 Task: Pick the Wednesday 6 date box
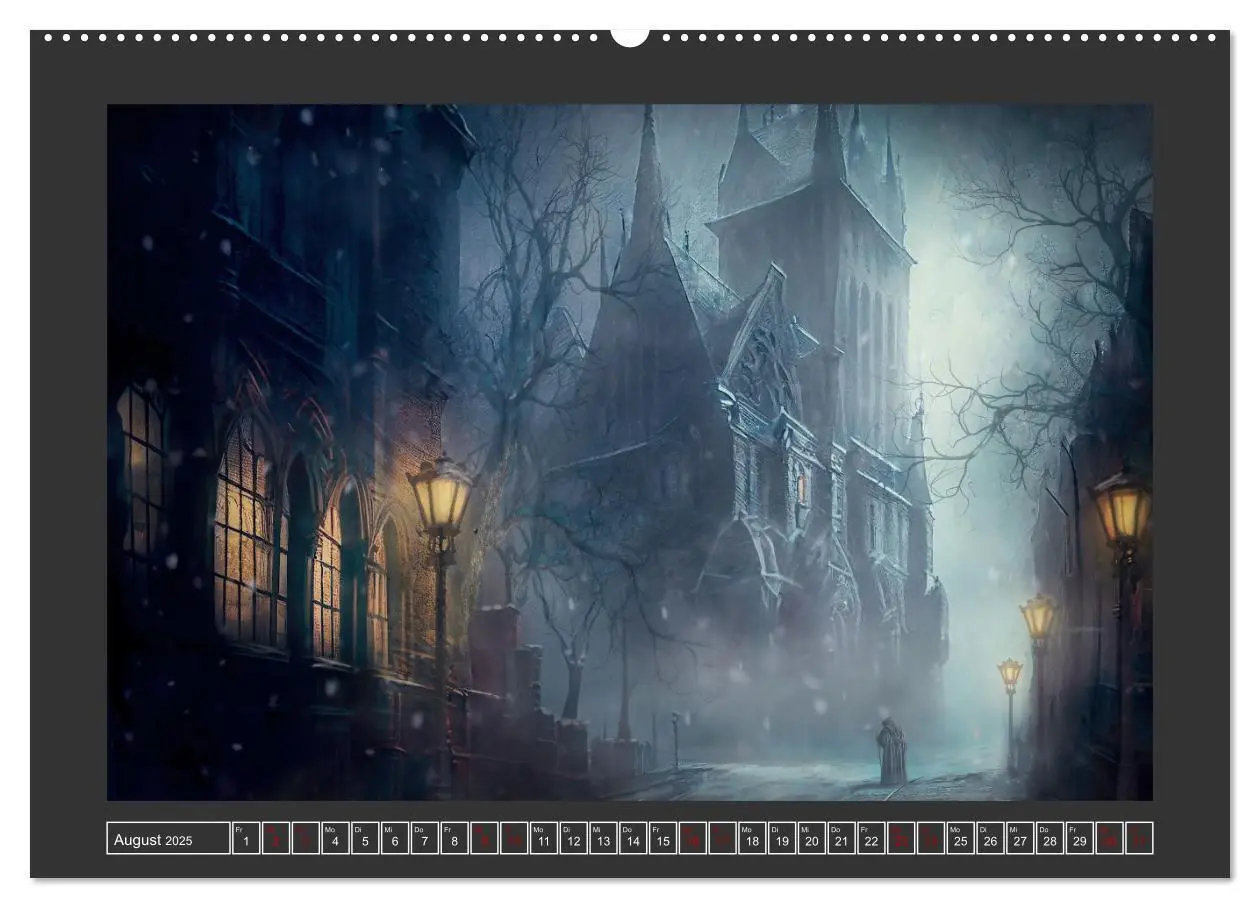pyautogui.click(x=395, y=839)
